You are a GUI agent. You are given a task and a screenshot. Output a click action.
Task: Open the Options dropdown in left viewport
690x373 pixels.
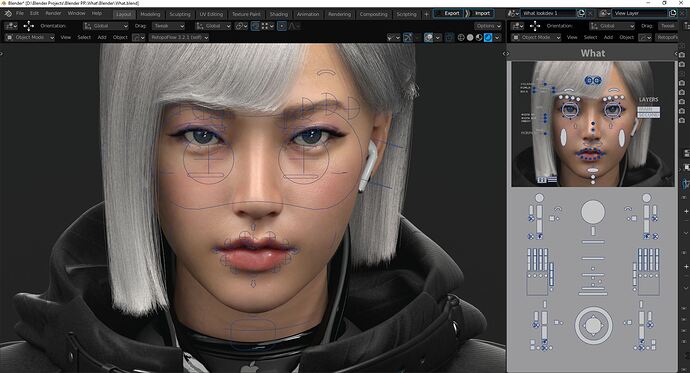coord(488,26)
